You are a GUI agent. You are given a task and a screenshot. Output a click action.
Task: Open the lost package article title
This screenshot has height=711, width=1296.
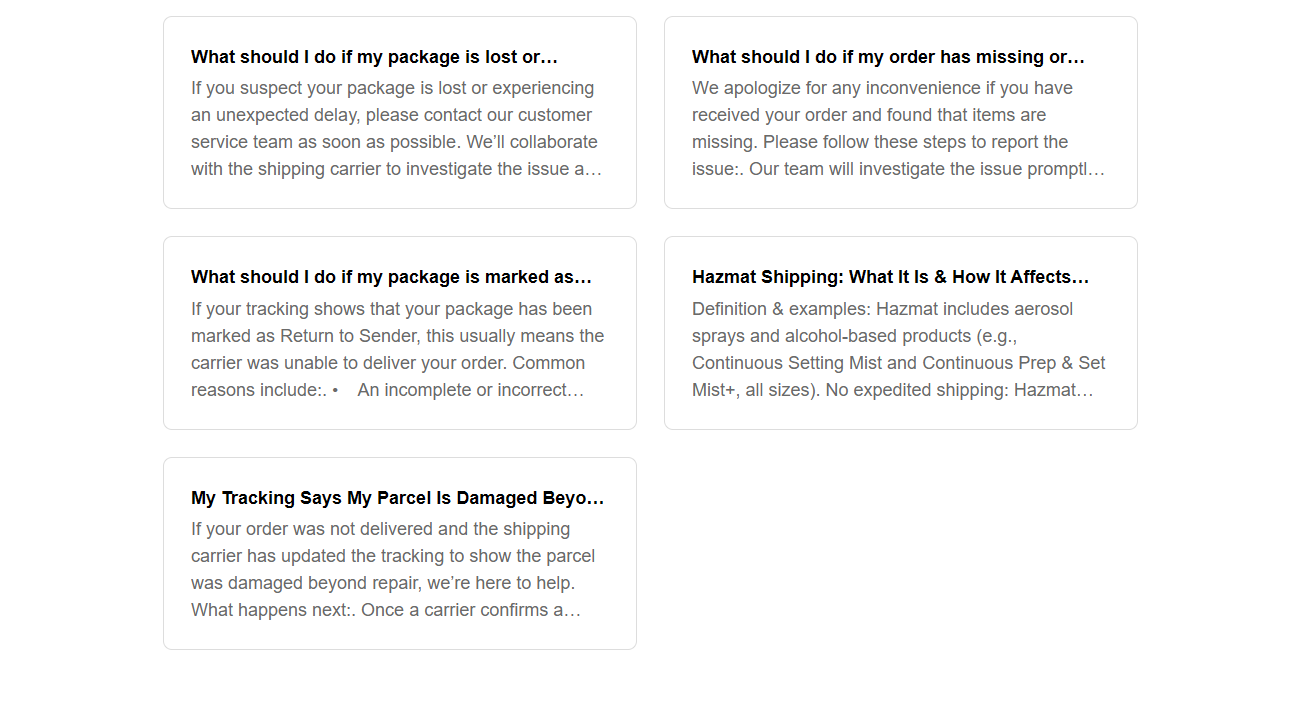pyautogui.click(x=374, y=57)
